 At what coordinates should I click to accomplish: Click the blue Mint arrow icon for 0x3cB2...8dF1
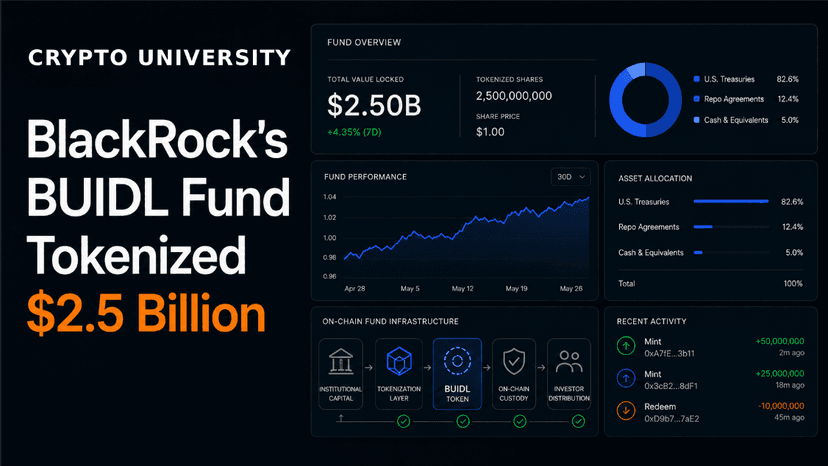pyautogui.click(x=626, y=378)
